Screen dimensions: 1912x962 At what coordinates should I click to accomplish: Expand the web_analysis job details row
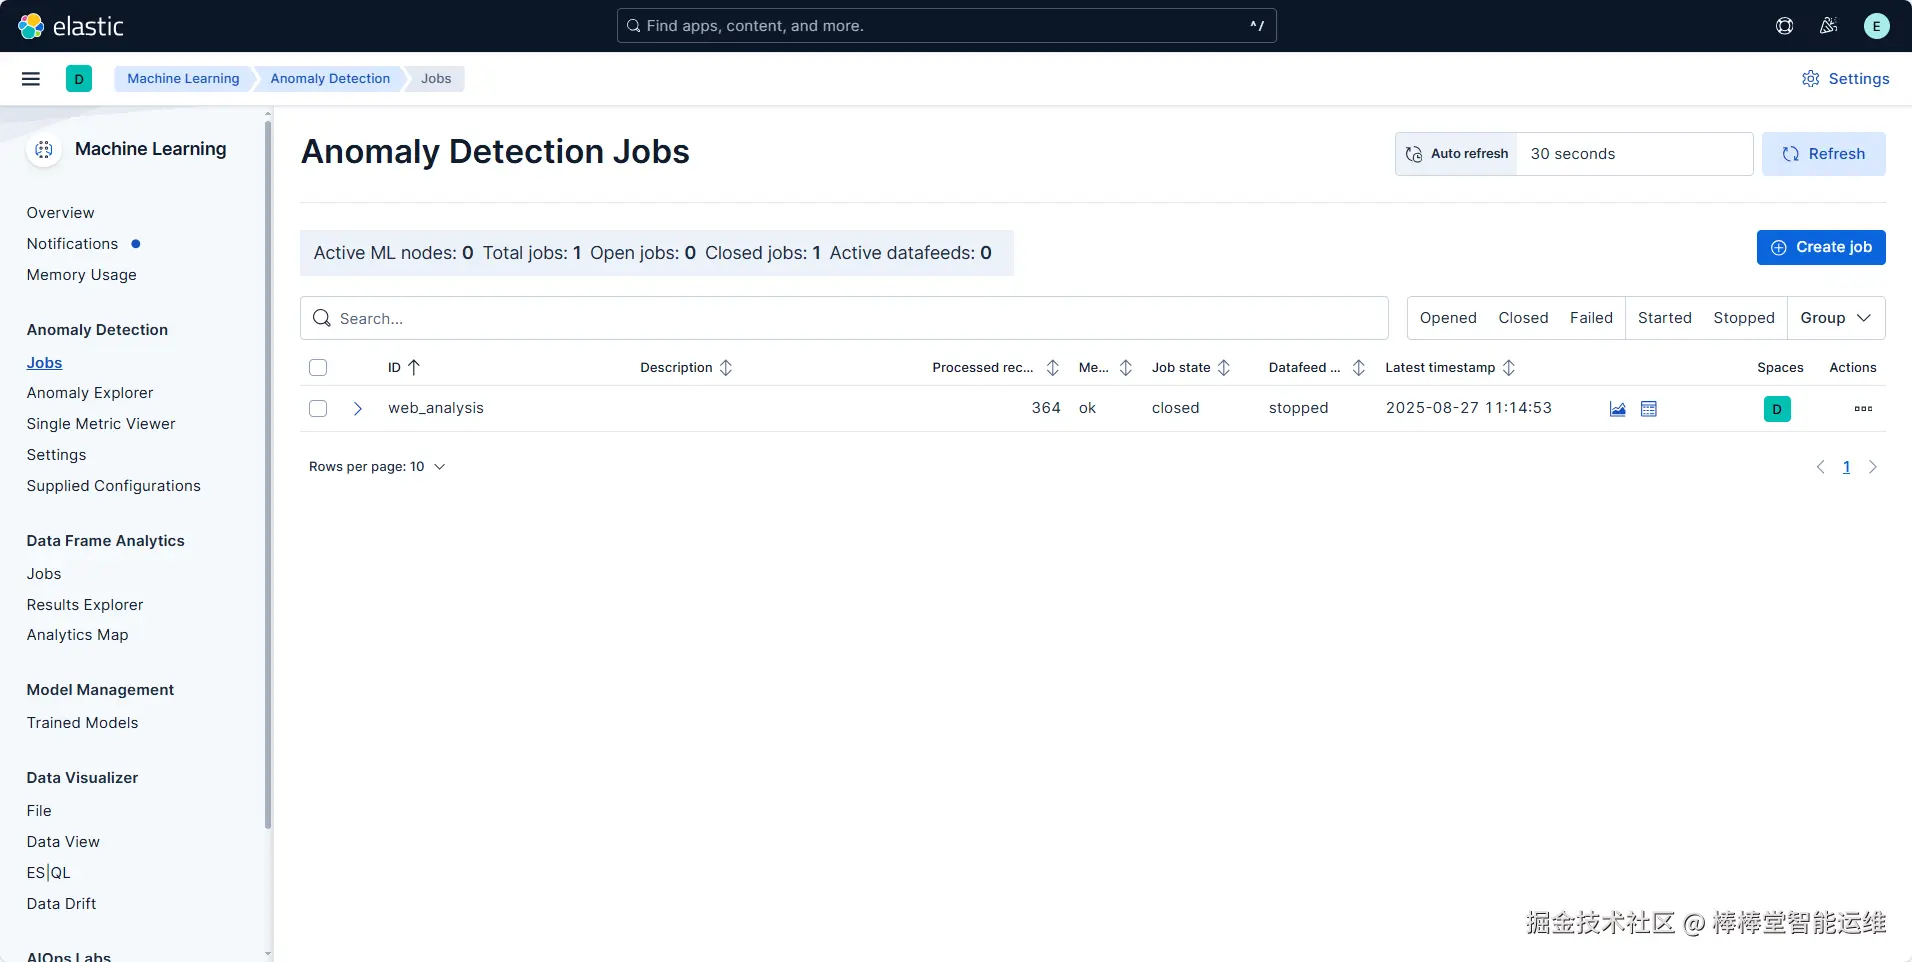pyautogui.click(x=357, y=409)
